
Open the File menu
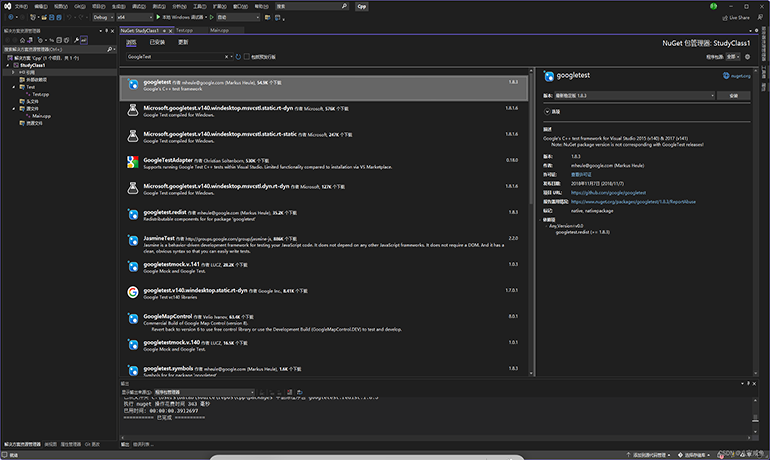point(21,6)
